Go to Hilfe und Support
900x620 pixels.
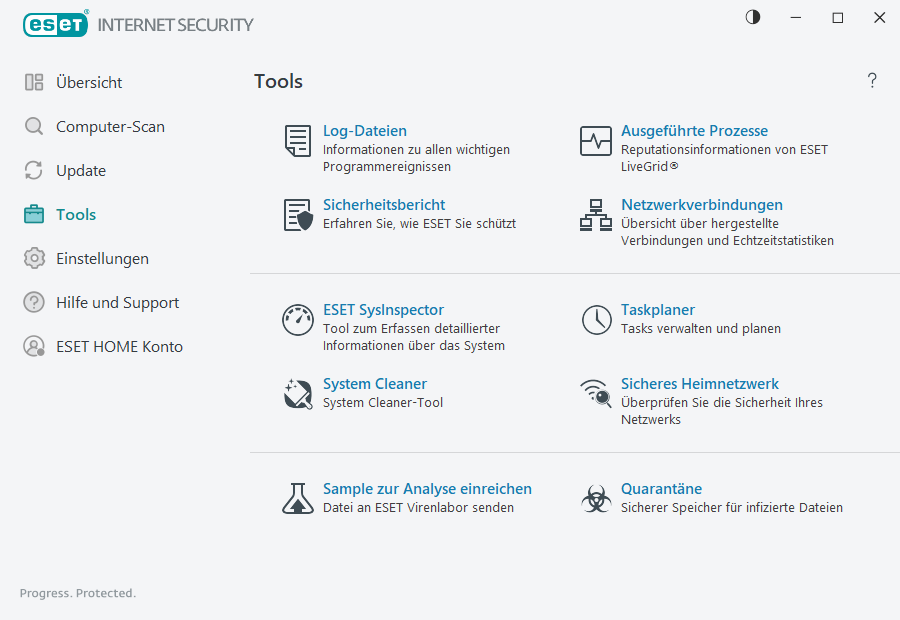117,302
